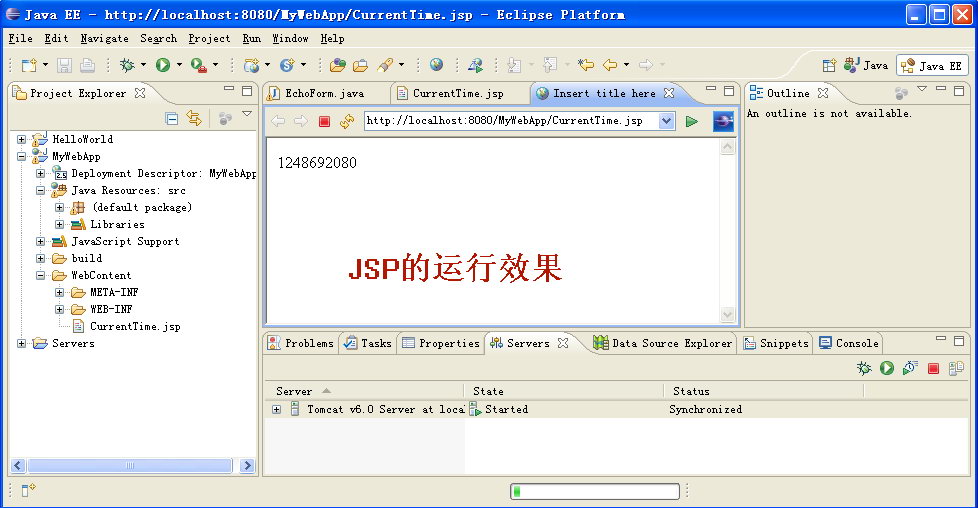Click the New wizard toolbar icon
This screenshot has height=508, width=978.
(29, 65)
